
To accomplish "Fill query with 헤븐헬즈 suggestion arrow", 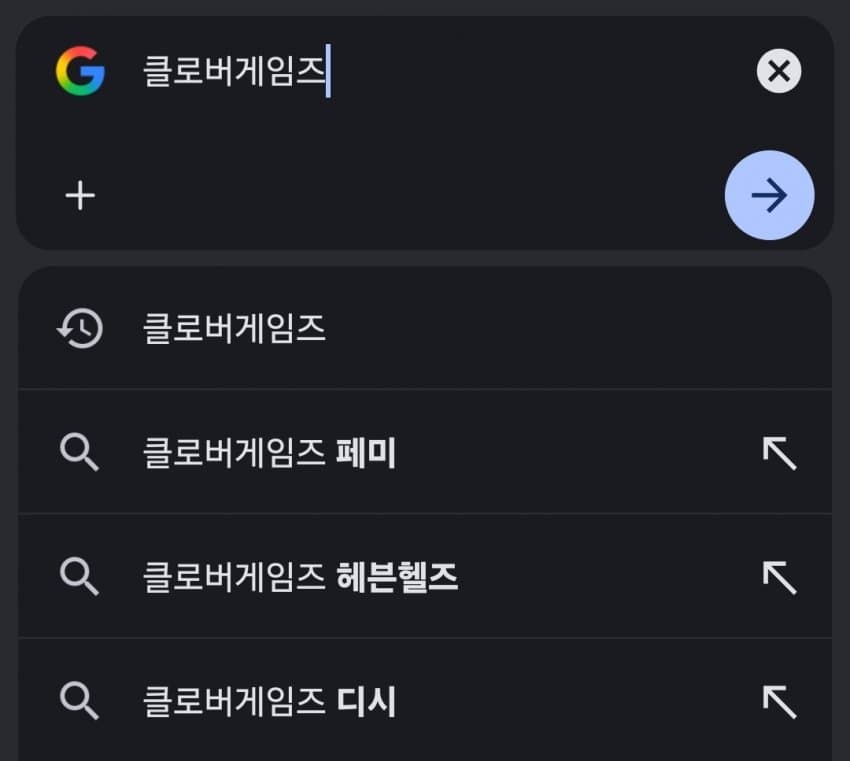I will [x=779, y=577].
